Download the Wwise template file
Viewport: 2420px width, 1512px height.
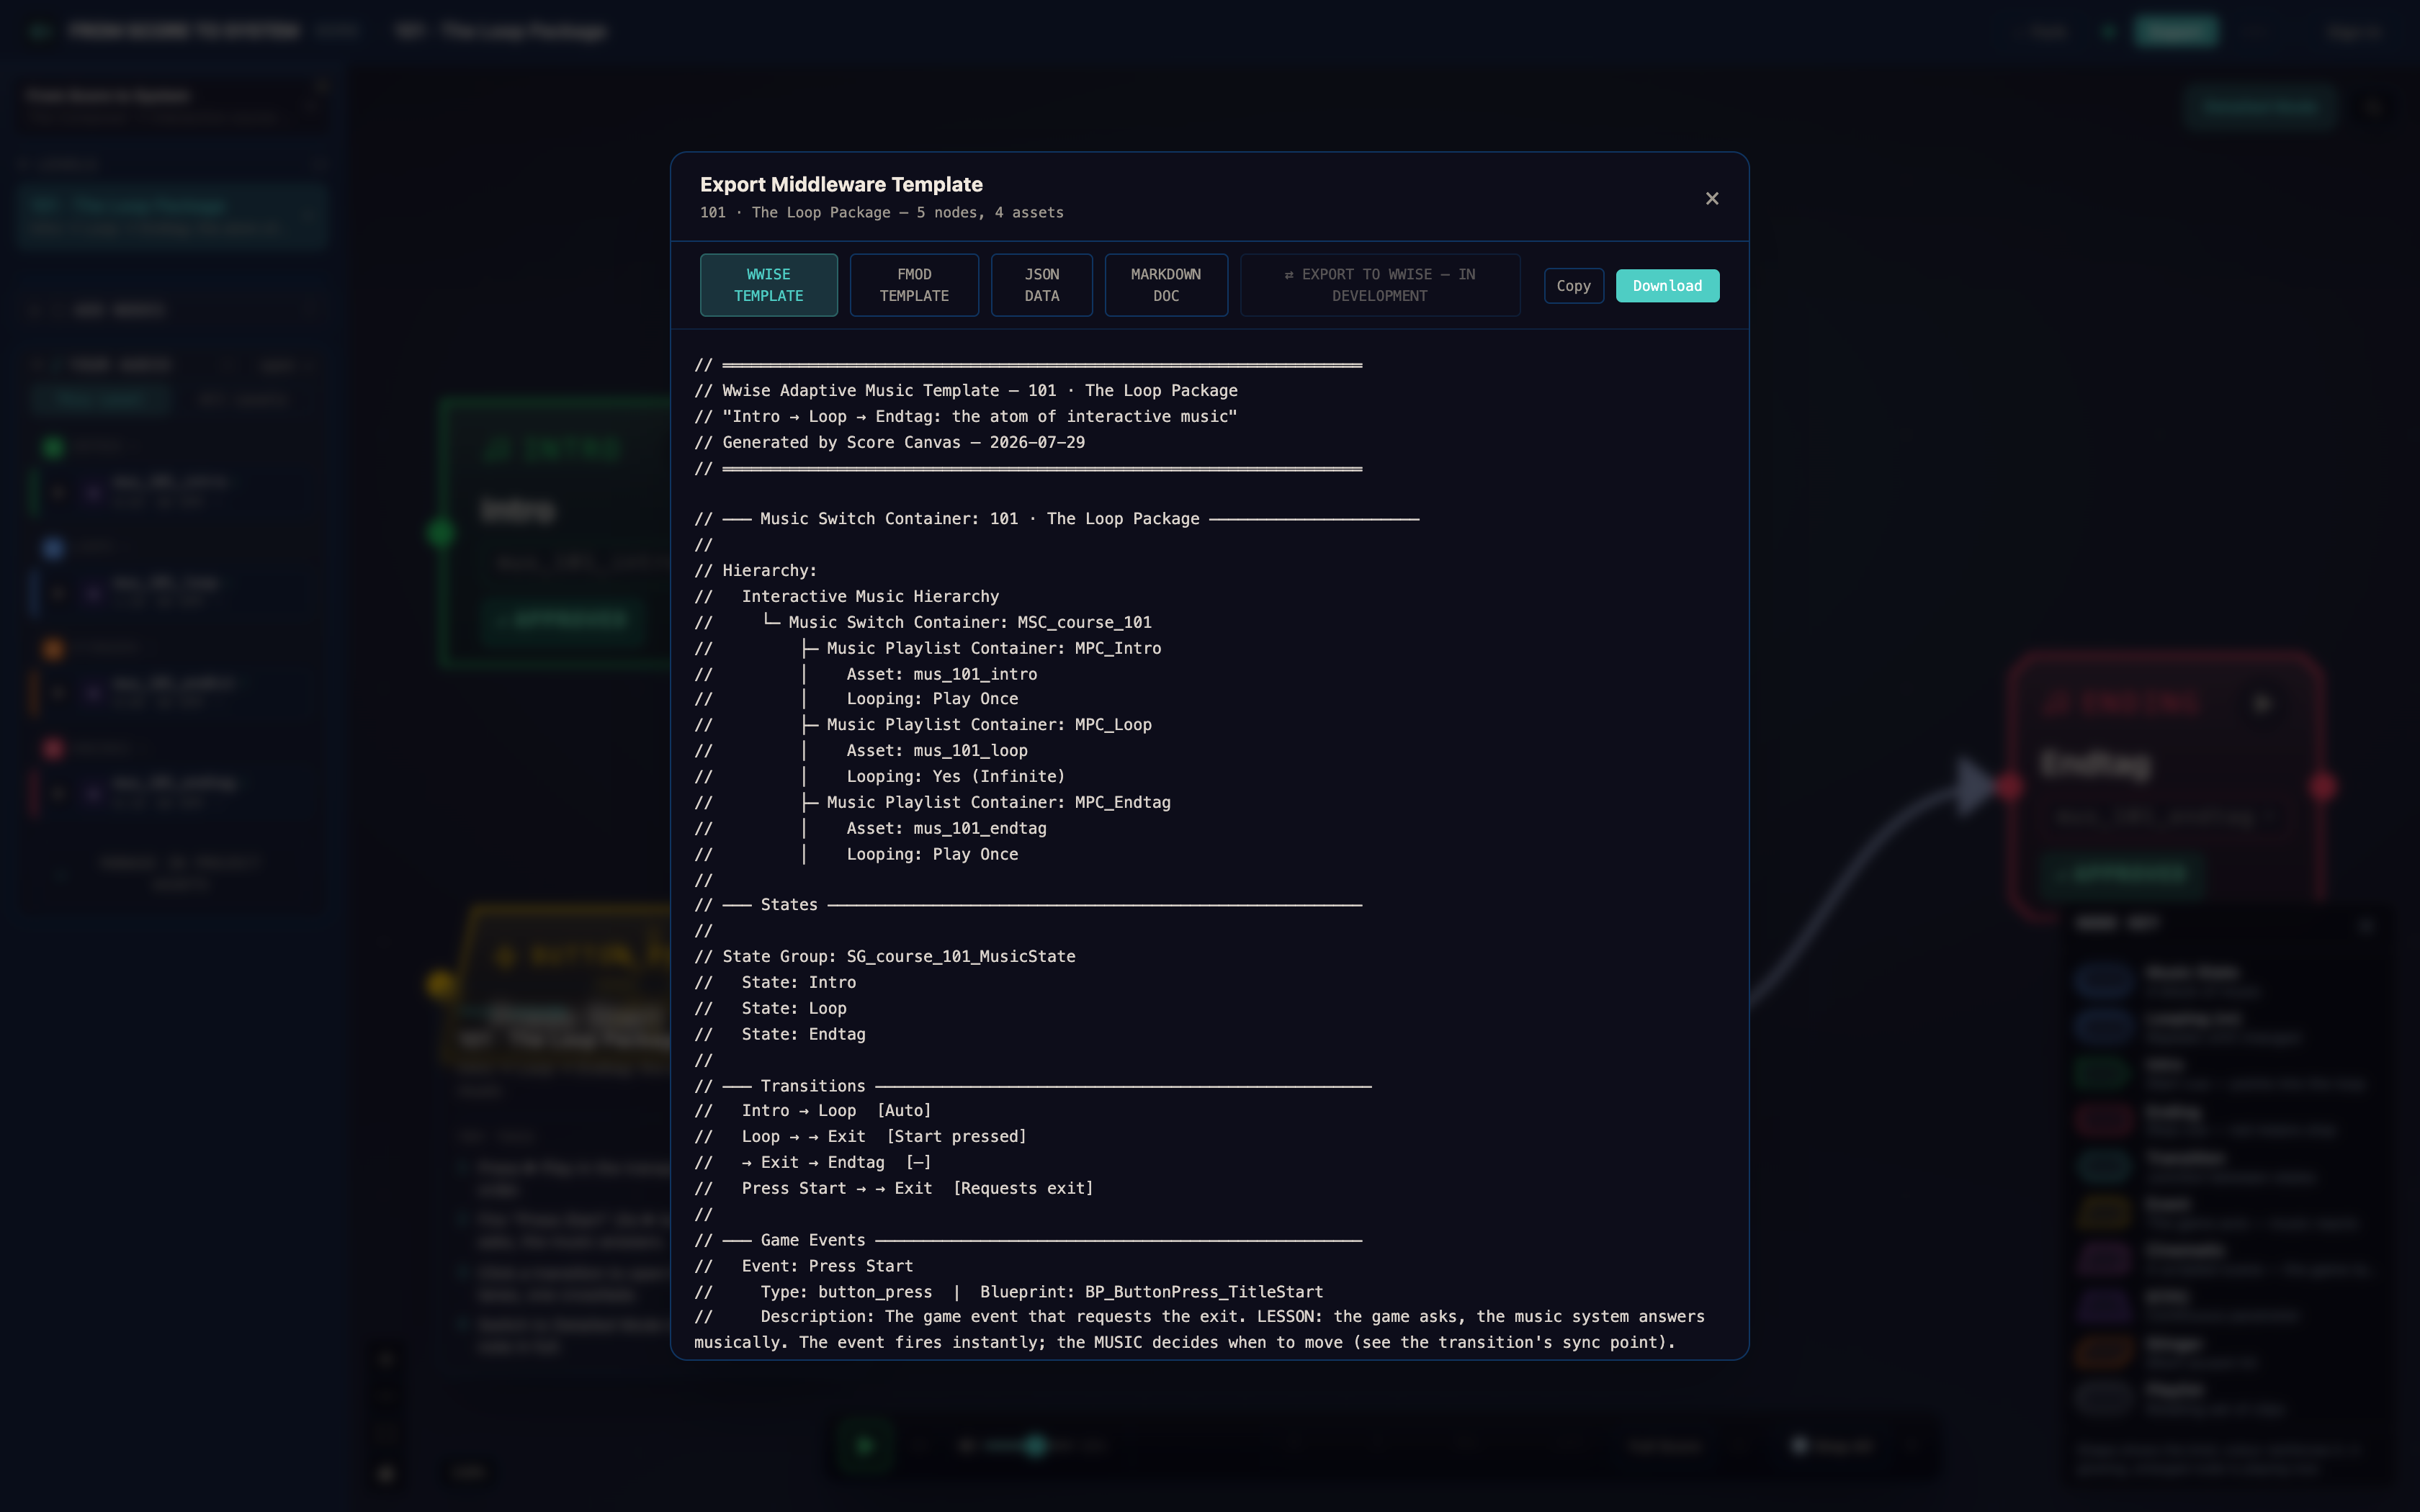click(x=1667, y=286)
